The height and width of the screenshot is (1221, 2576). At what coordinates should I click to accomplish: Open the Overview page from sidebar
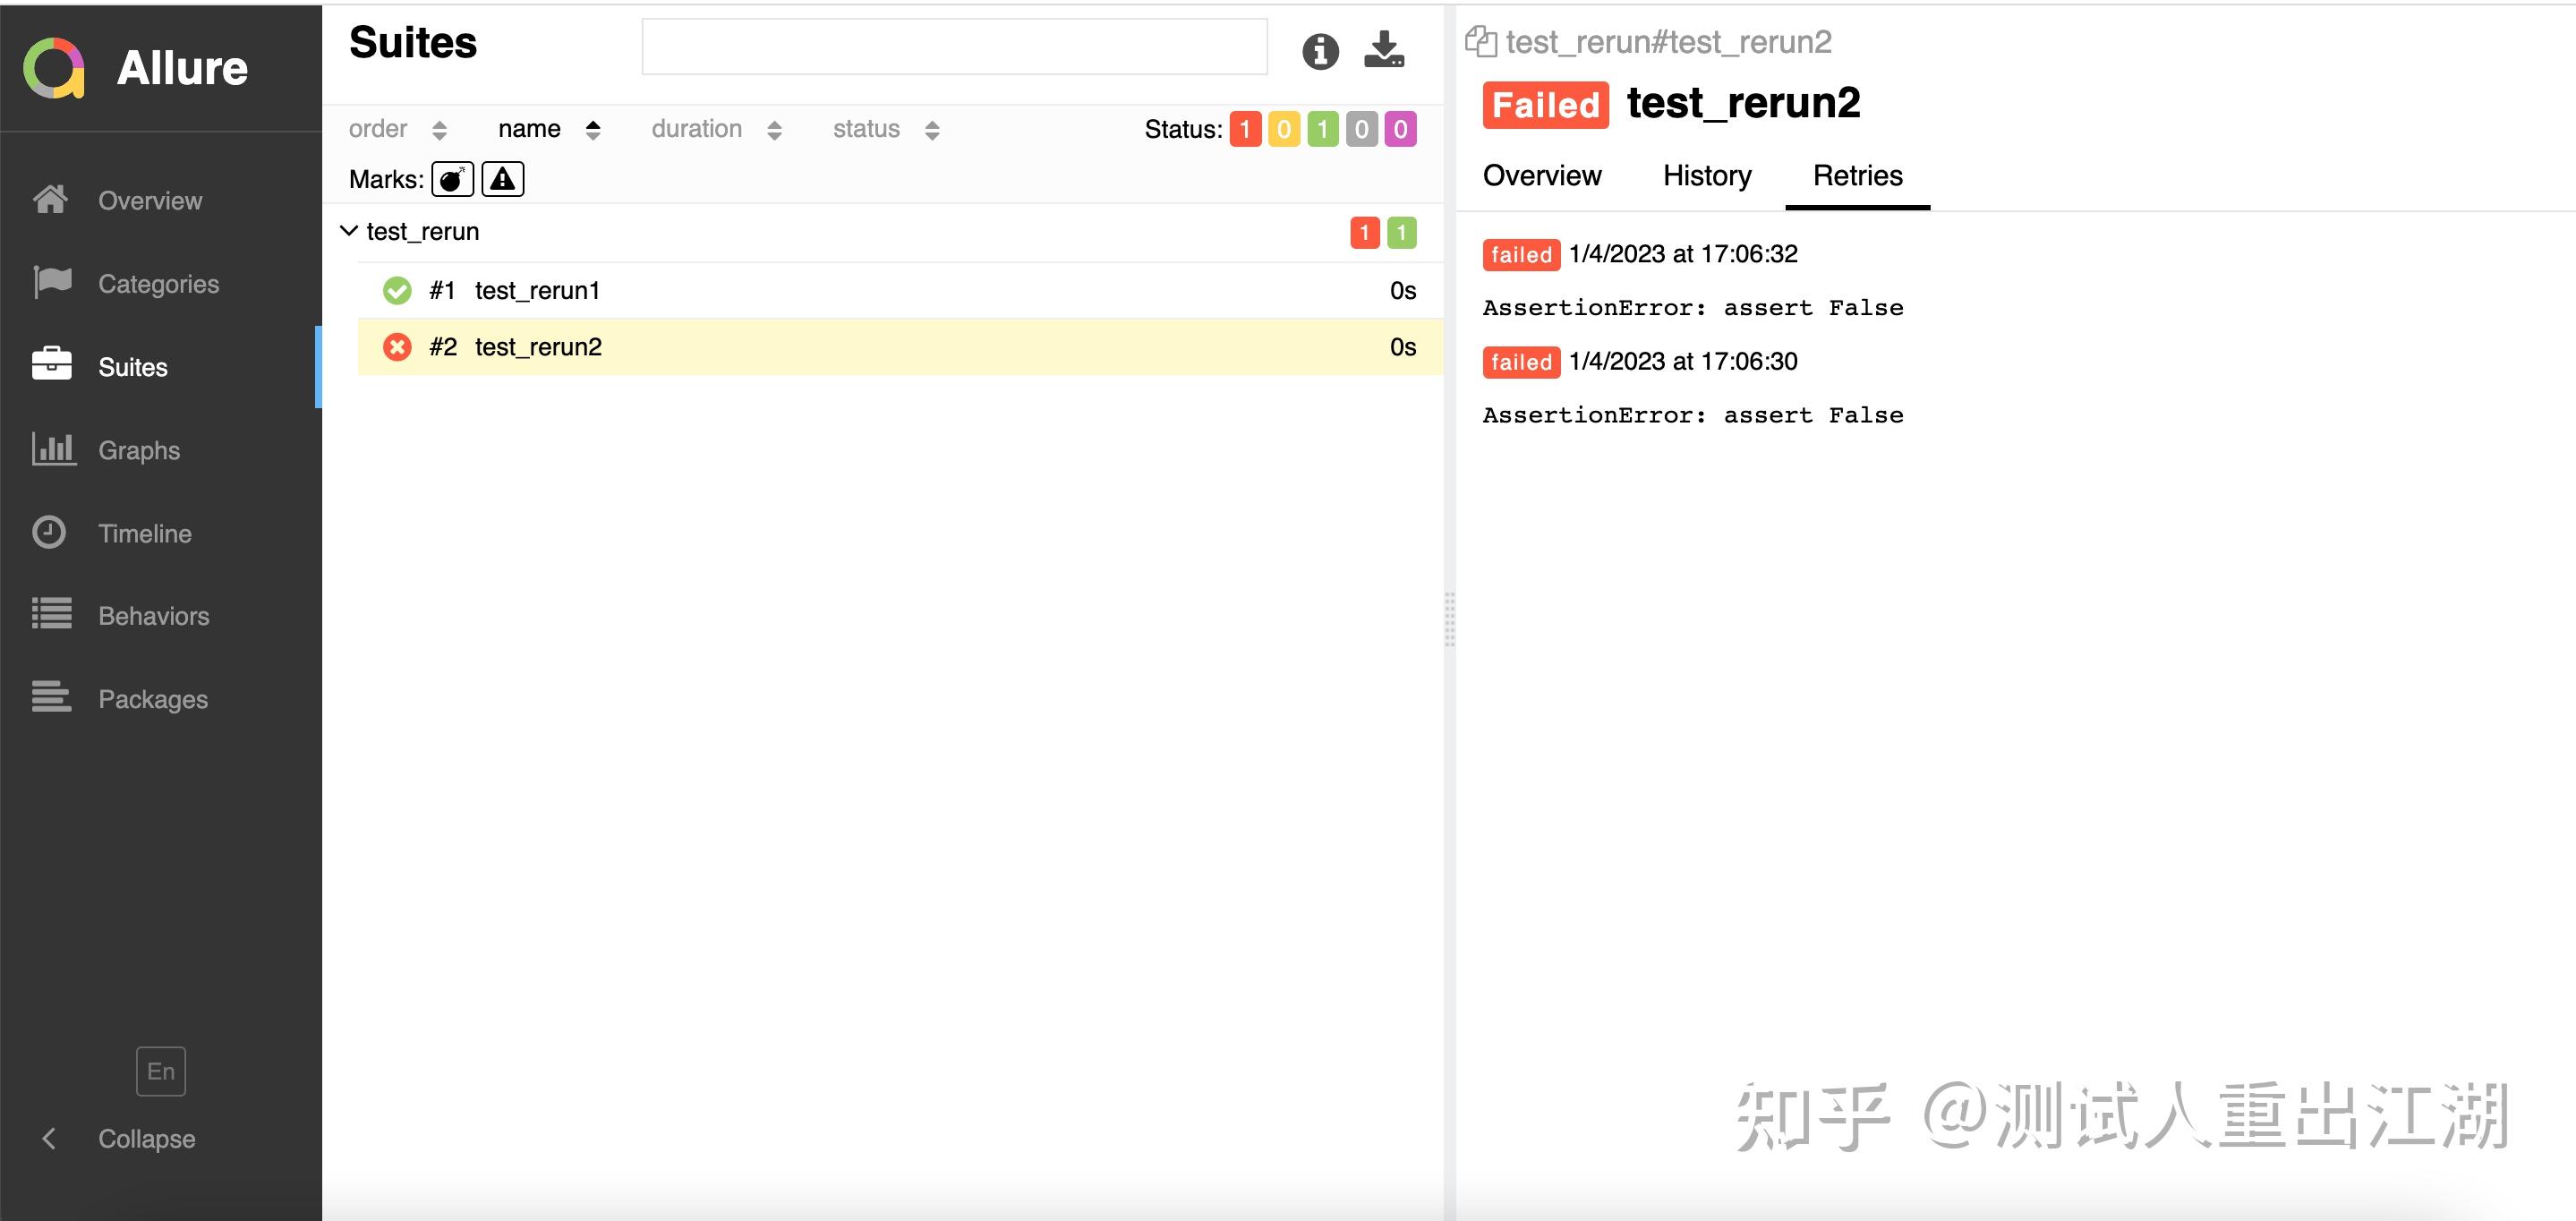[x=149, y=200]
